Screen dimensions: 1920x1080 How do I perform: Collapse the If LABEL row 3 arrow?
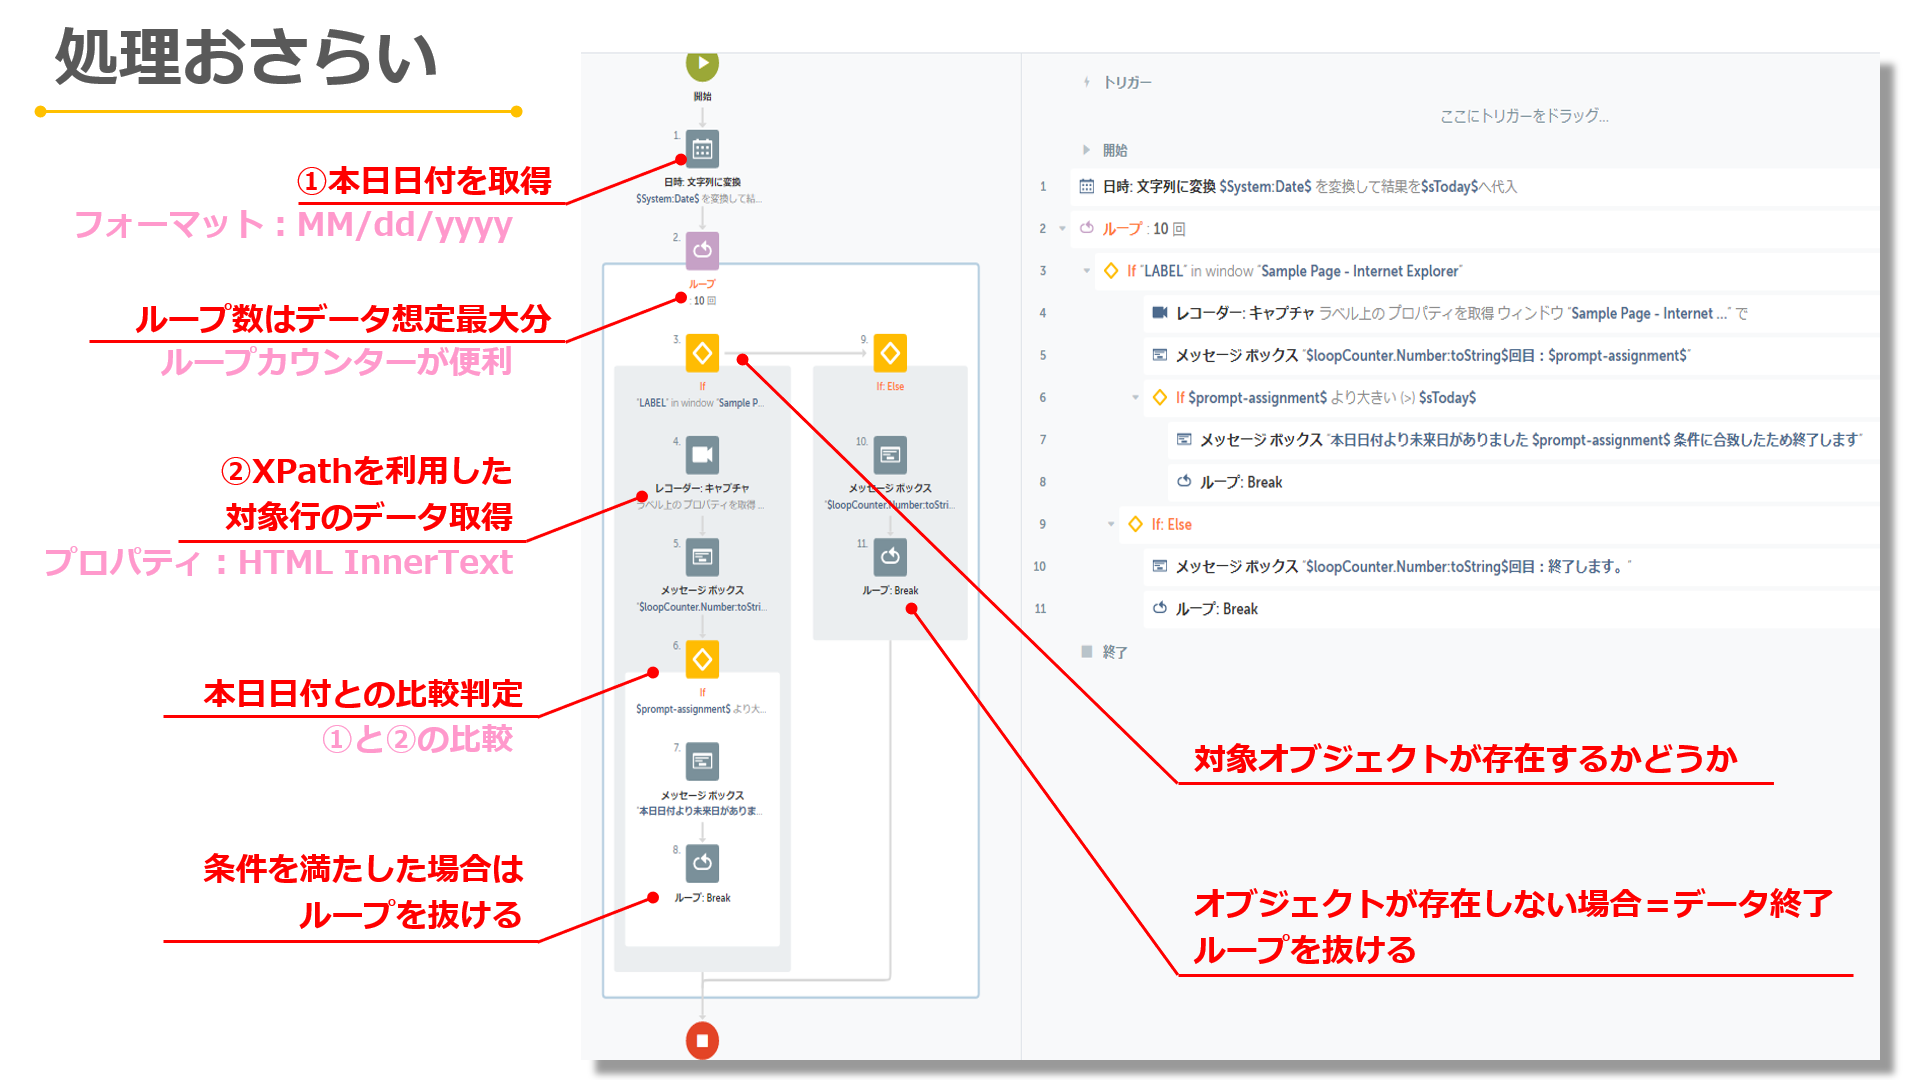[x=1086, y=271]
